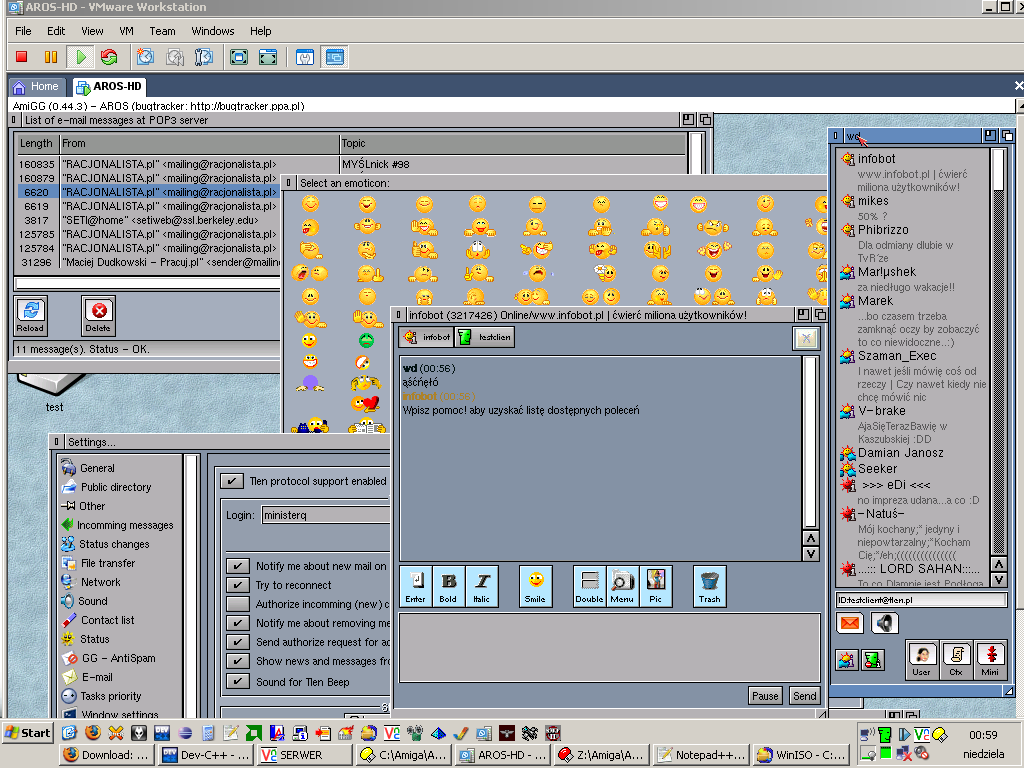Click the VMware Suspend pause icon
This screenshot has width=1024, height=768.
pyautogui.click(x=50, y=57)
